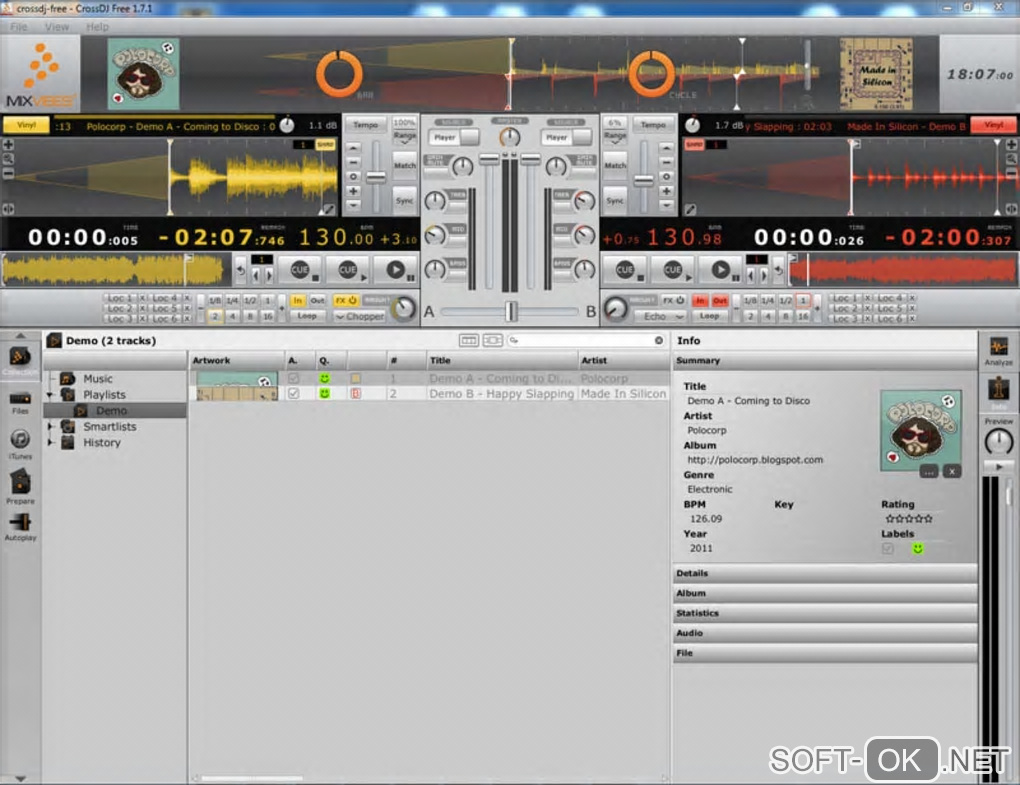Click deck A tempo reset circle button
Screen dimensions: 1020x785
[x=353, y=176]
